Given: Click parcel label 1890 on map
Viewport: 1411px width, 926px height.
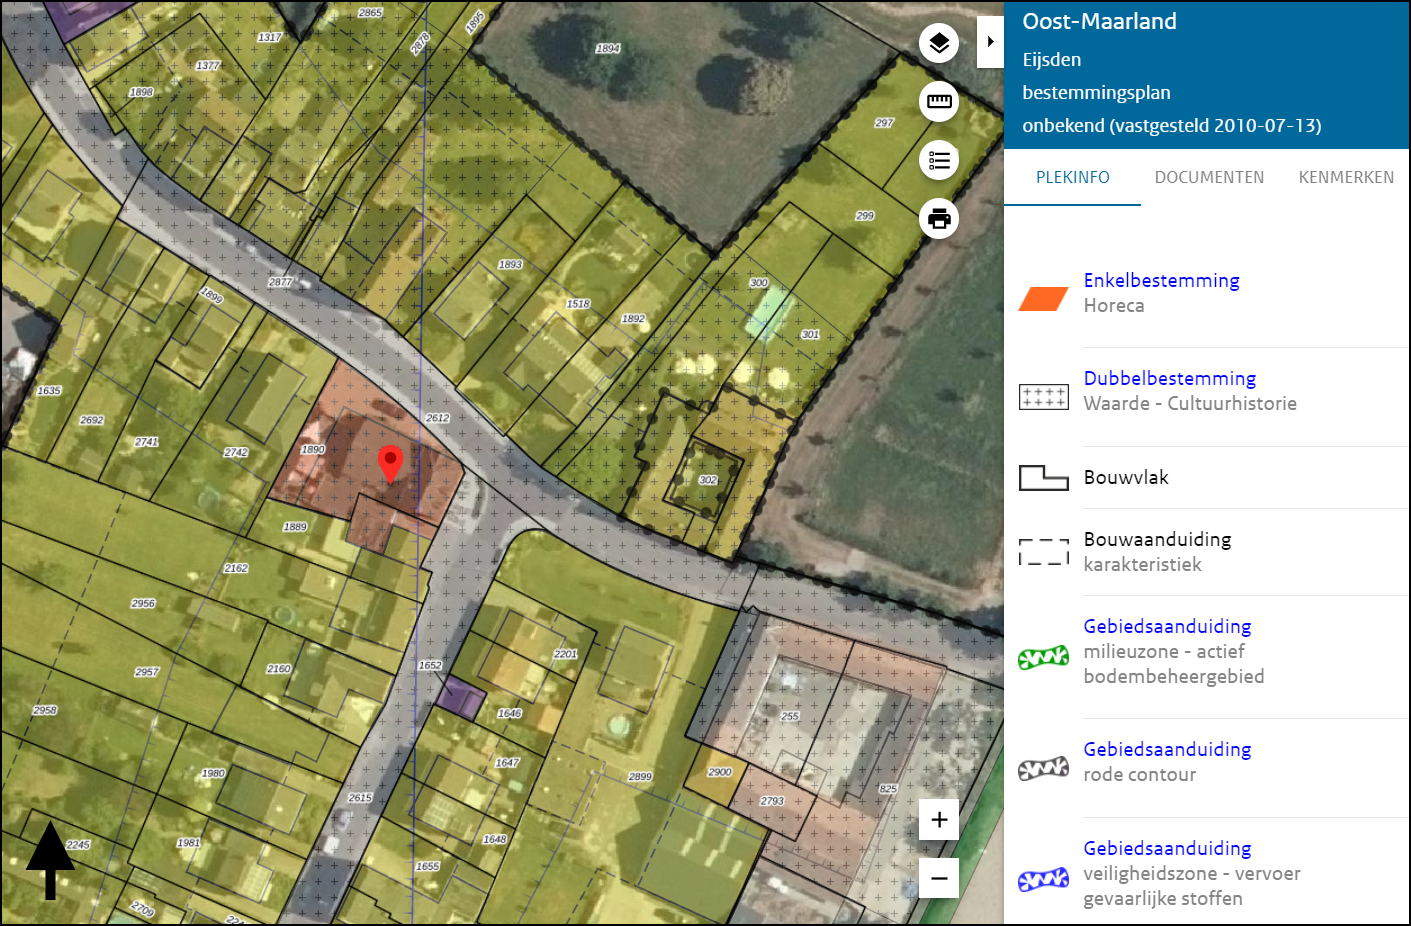Looking at the screenshot, I should point(313,450).
